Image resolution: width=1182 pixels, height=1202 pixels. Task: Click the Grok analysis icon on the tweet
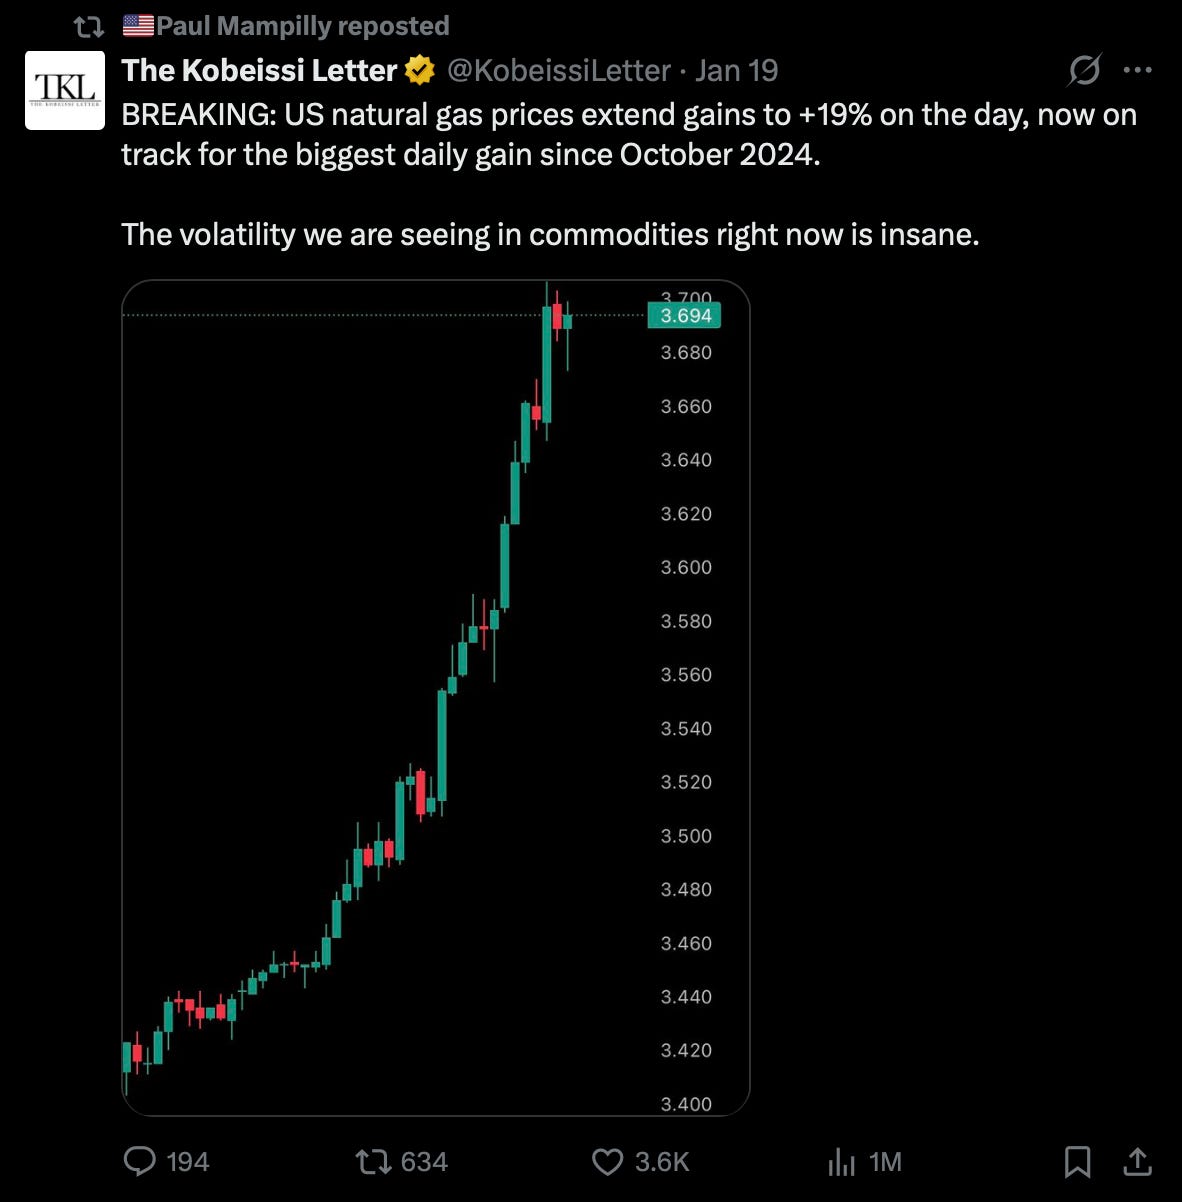point(1082,70)
